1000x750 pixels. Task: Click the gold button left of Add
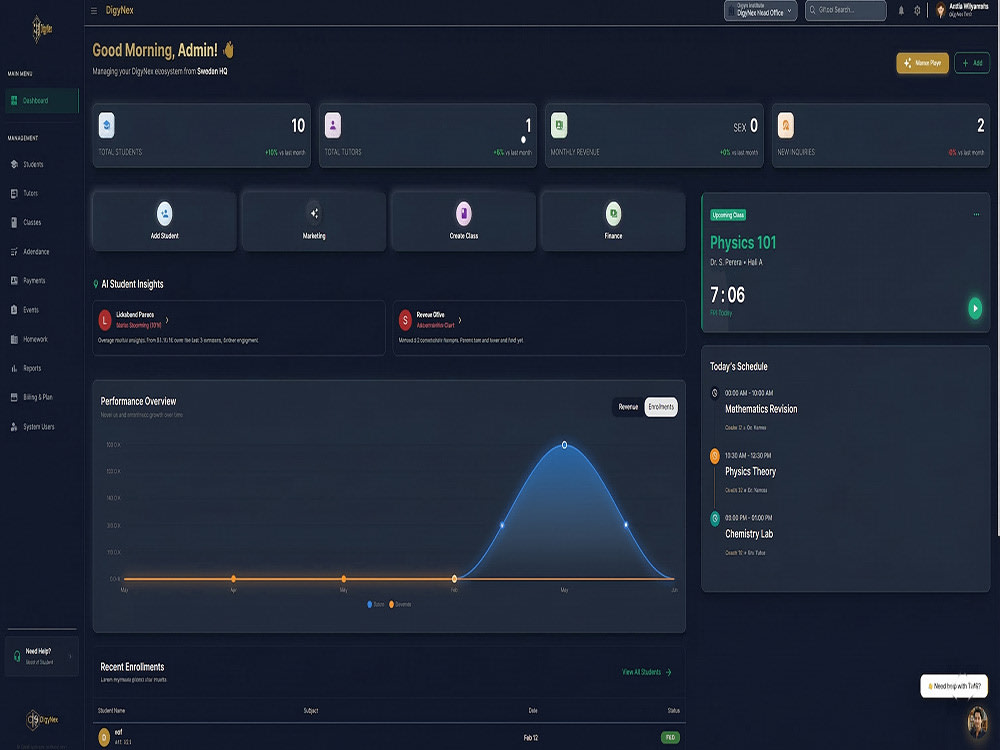[922, 62]
